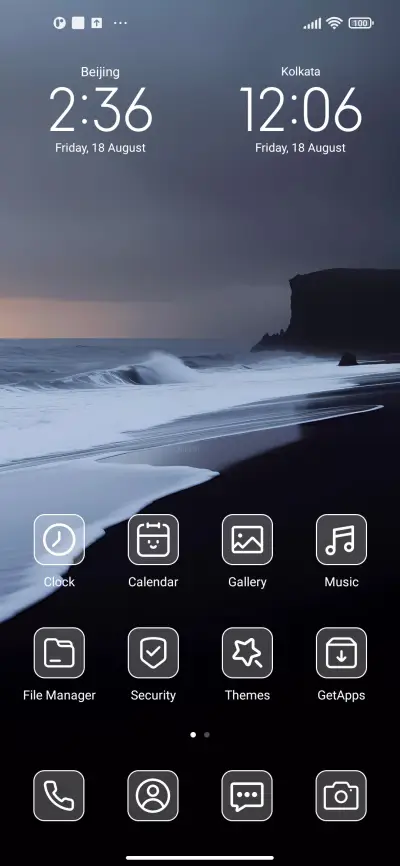Tap the date under Beijing clock

(101, 148)
